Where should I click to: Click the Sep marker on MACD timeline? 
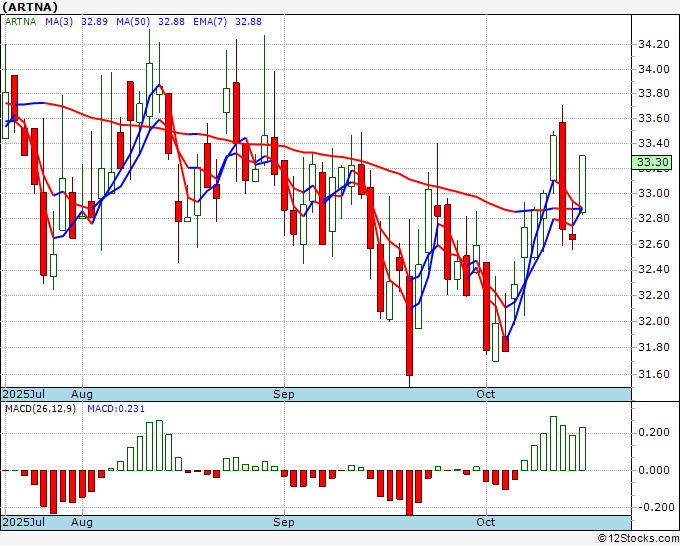283,522
